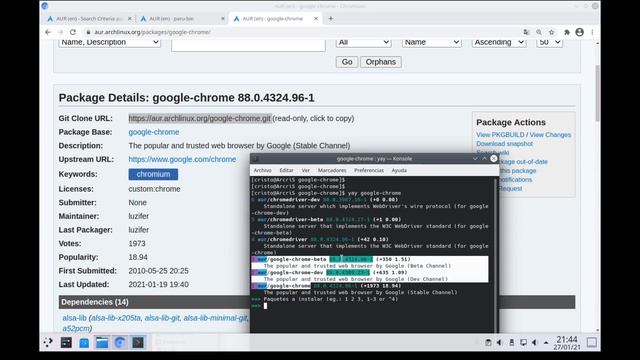The width and height of the screenshot is (640, 360).
Task: Open the Editar menu in Konsole
Action: click(x=286, y=170)
